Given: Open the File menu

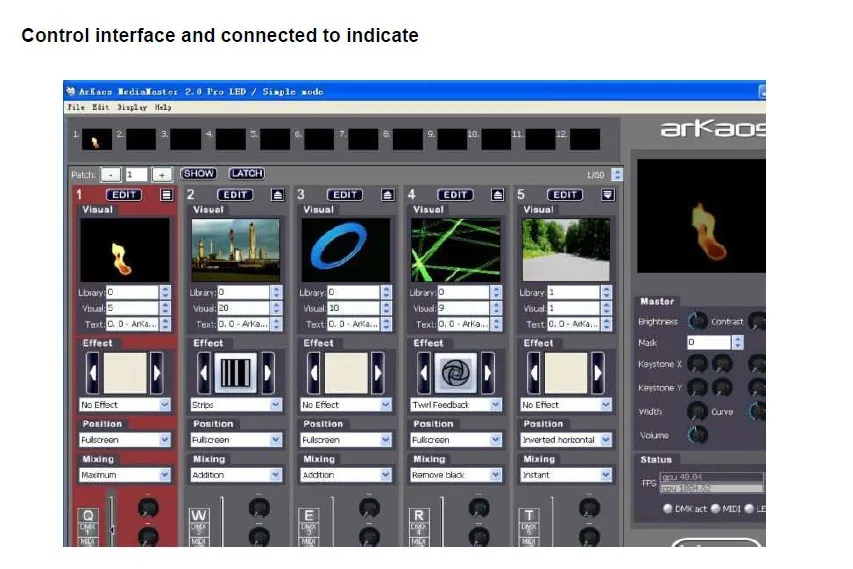Looking at the screenshot, I should click(76, 107).
